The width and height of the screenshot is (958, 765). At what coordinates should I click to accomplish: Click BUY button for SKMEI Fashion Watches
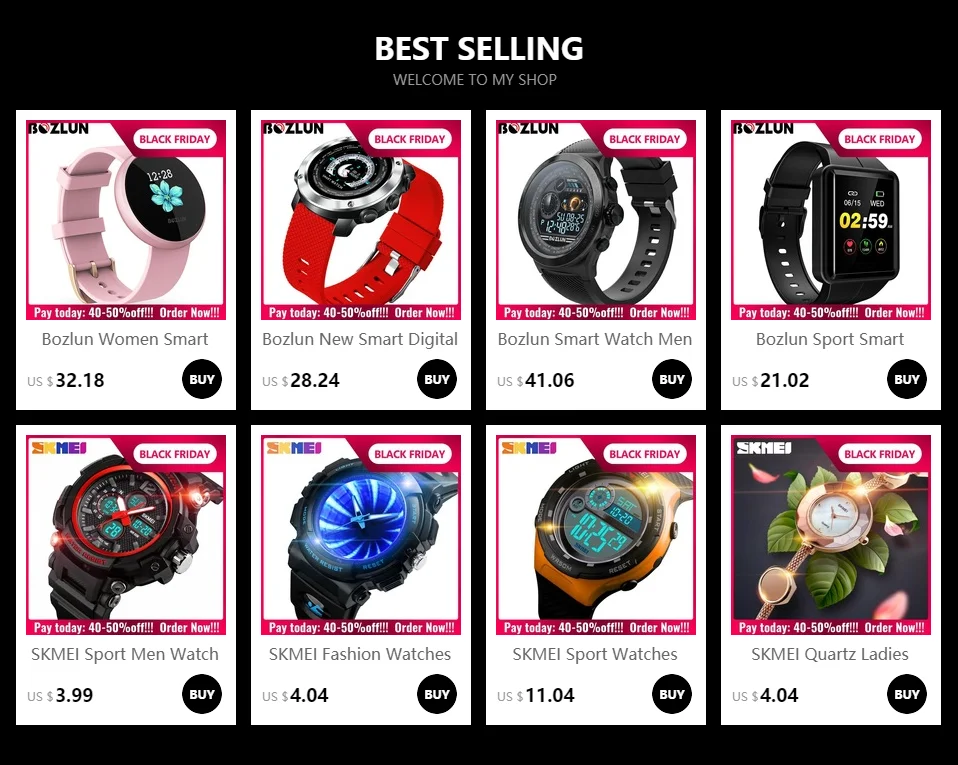pyautogui.click(x=437, y=694)
